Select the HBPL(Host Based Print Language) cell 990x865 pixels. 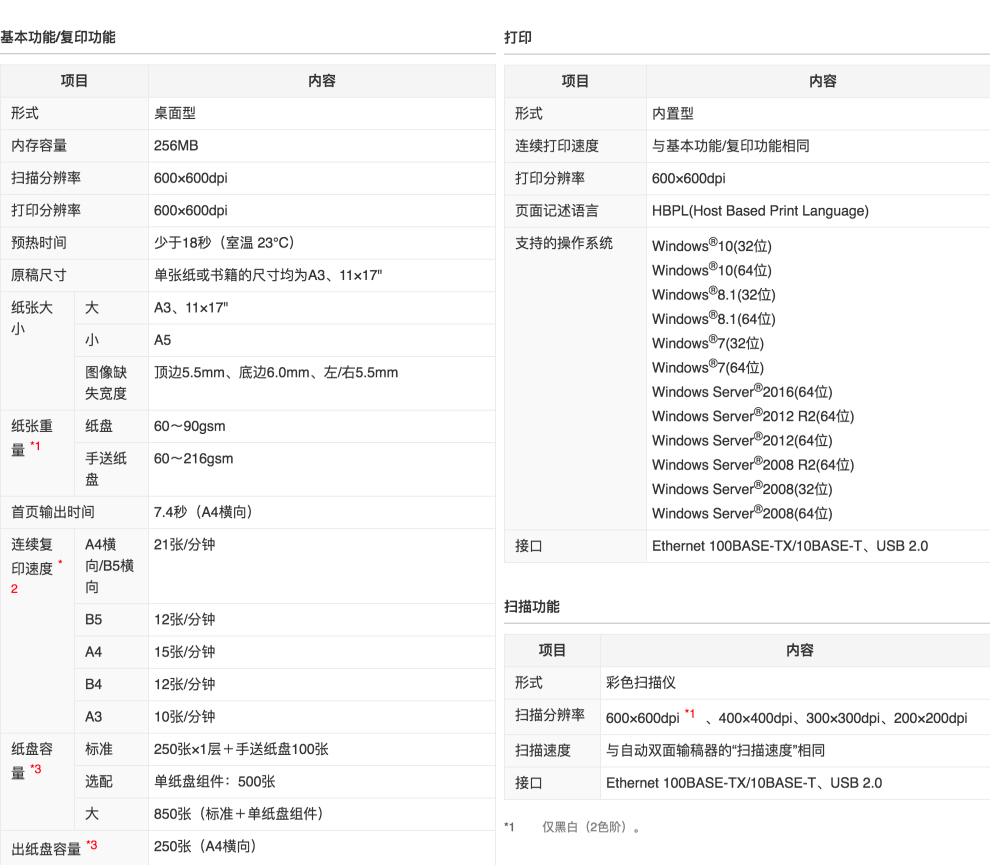(760, 211)
